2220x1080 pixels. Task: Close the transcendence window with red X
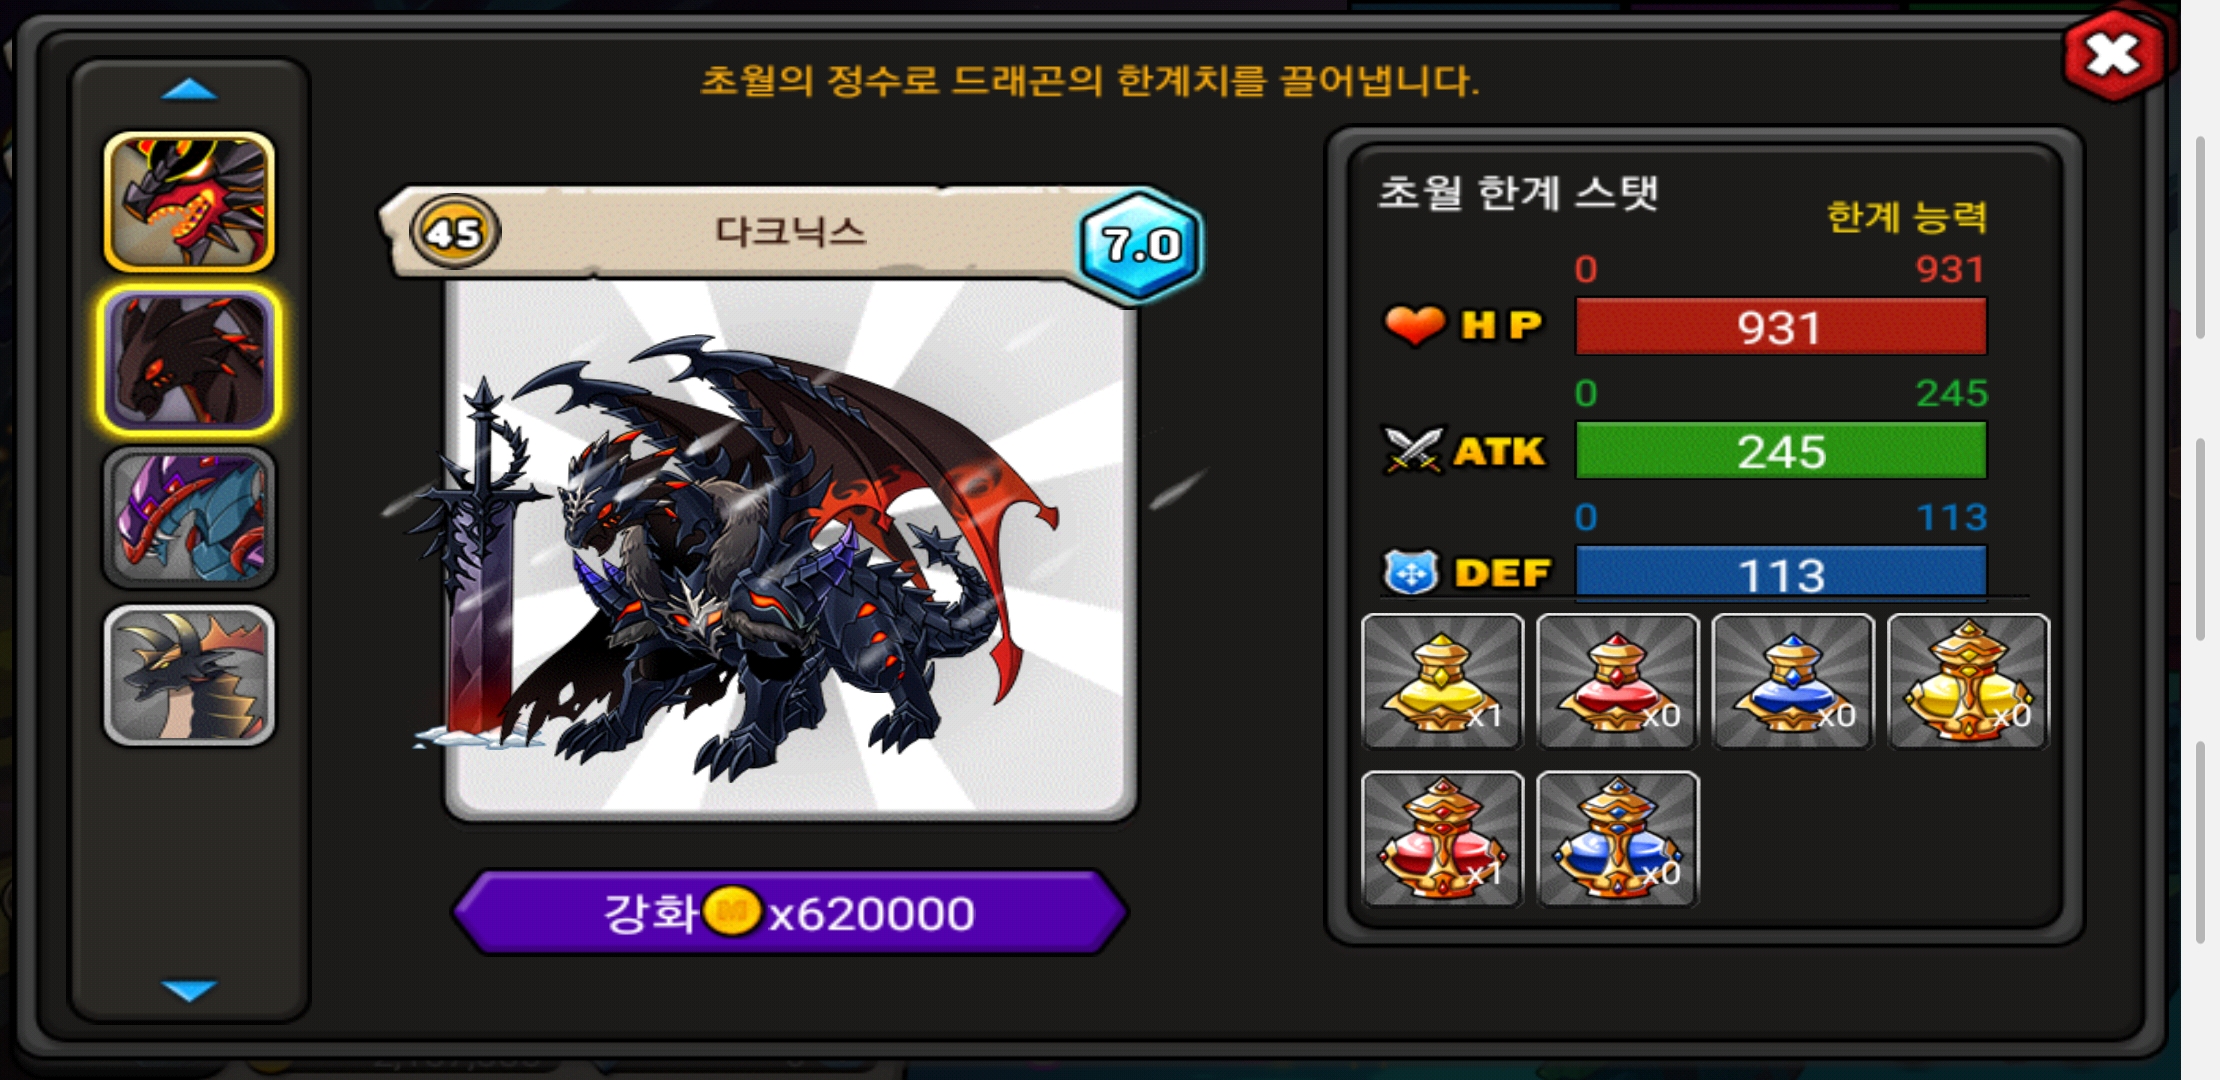[x=2112, y=55]
